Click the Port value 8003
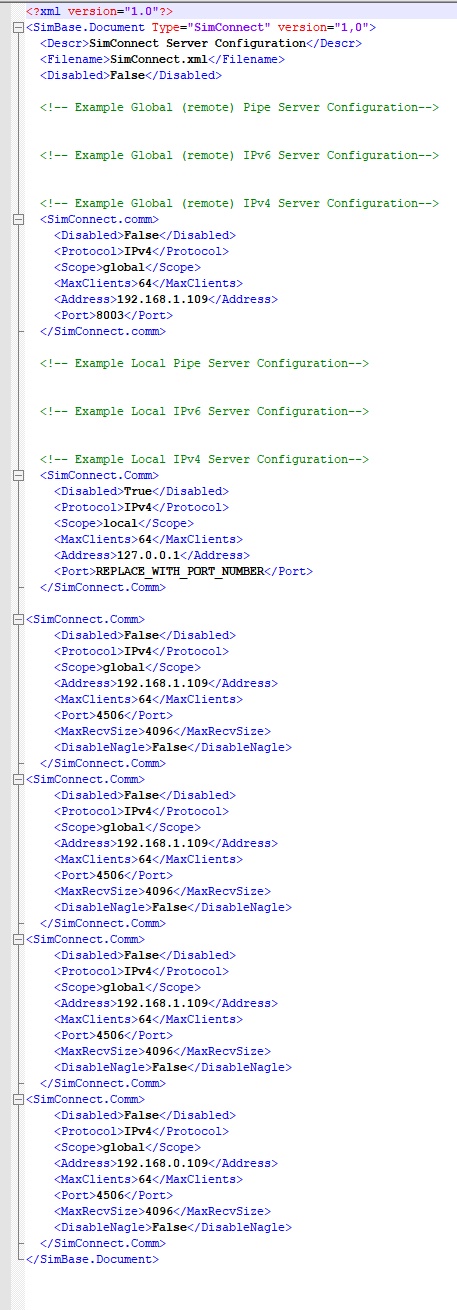Viewport: 457px width, 1310px height. (x=111, y=315)
